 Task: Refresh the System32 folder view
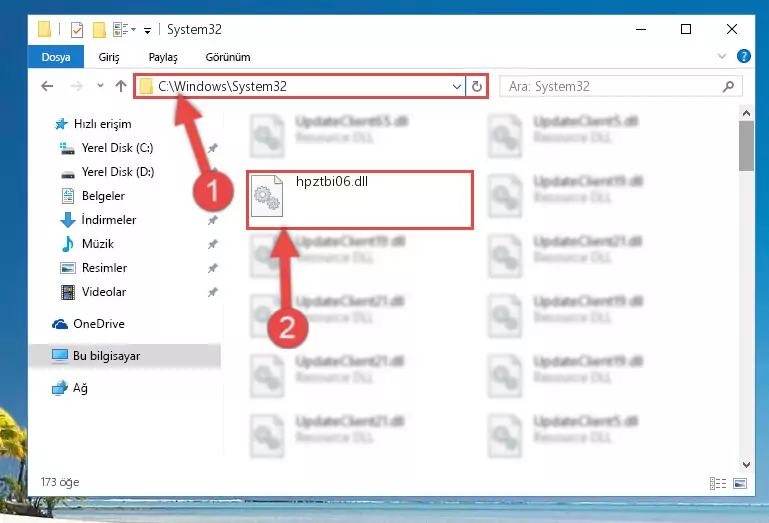coord(476,87)
